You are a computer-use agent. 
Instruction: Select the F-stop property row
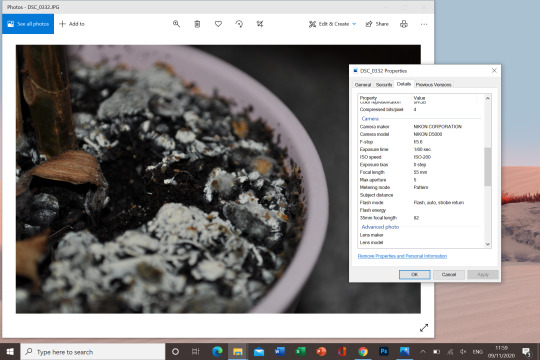[x=421, y=142]
